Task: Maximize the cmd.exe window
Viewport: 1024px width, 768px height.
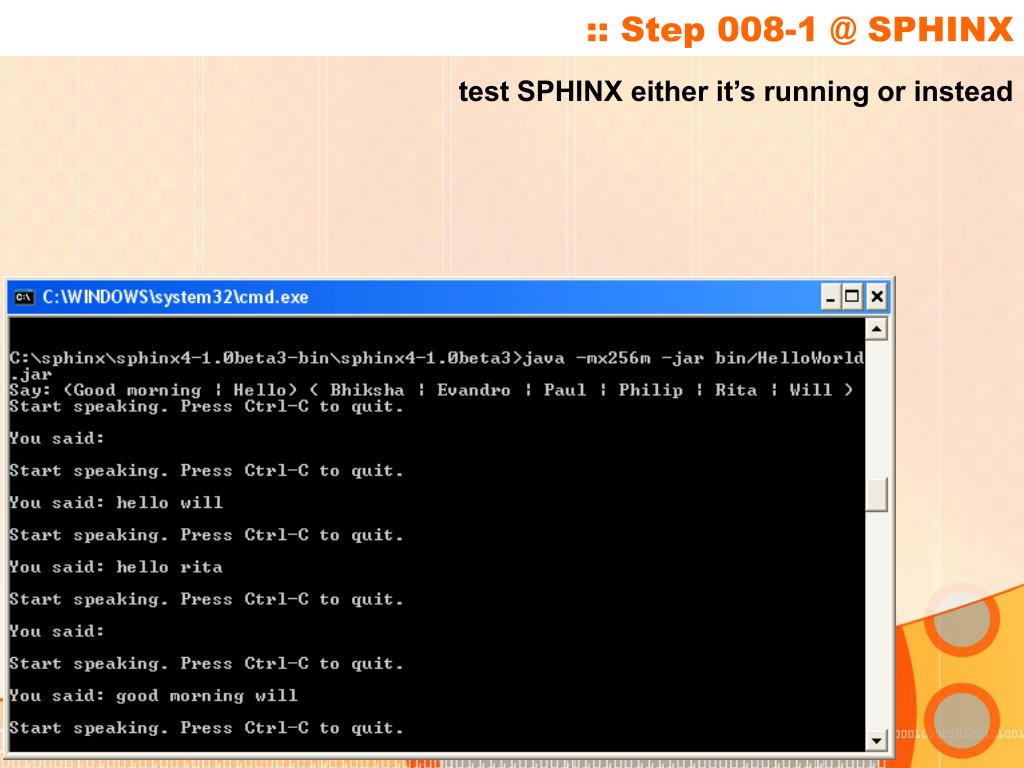Action: click(x=852, y=298)
